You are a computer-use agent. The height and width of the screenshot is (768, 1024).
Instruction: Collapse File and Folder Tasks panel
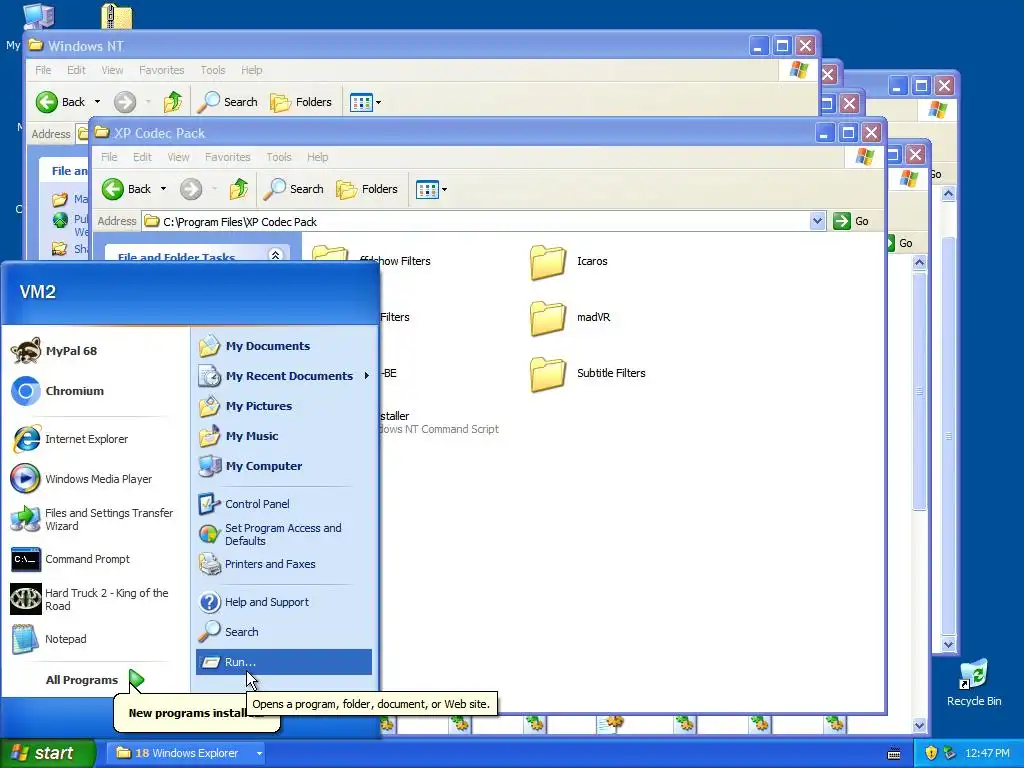(275, 255)
